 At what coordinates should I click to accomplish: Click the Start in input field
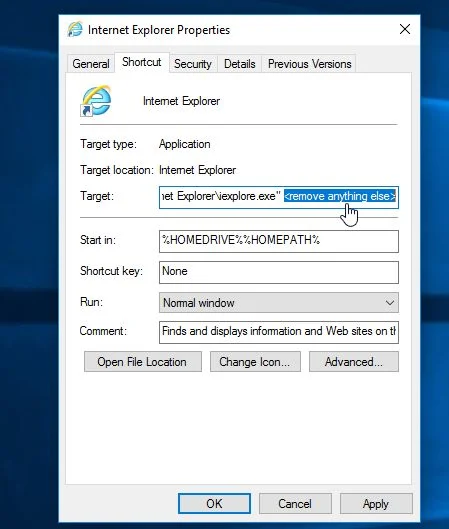tap(279, 241)
